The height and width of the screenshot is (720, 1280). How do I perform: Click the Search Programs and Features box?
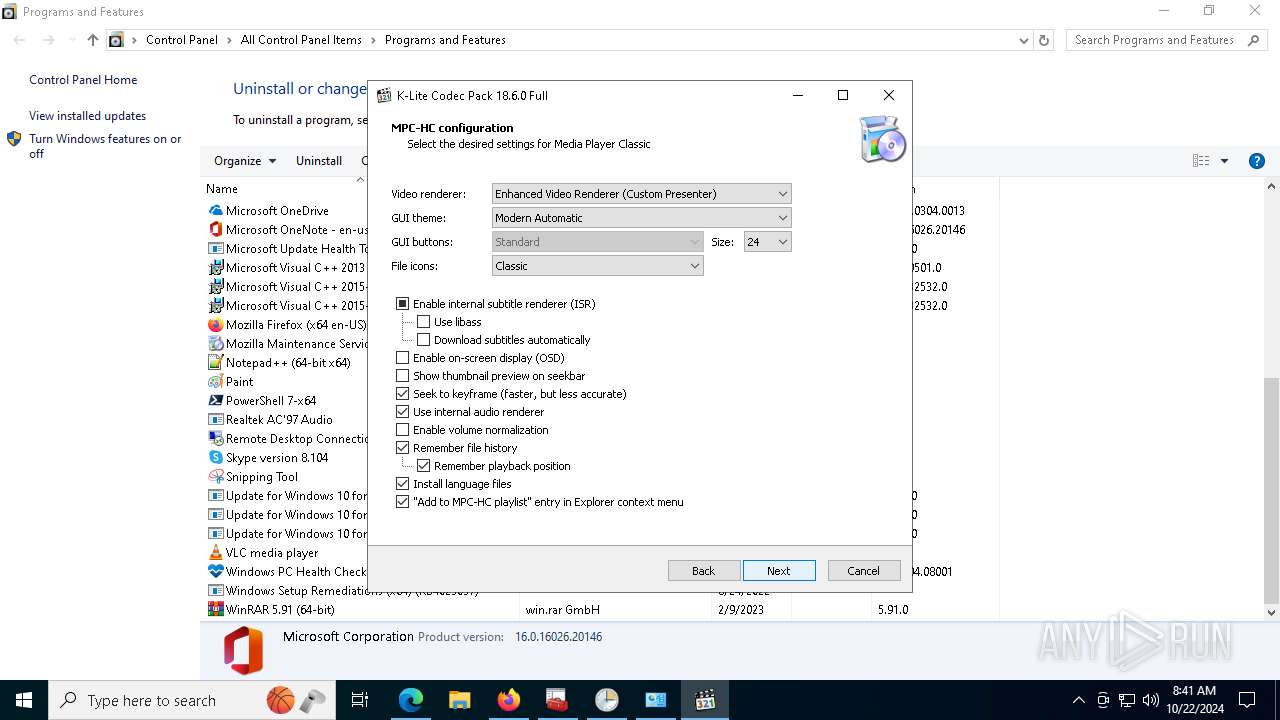pos(1166,40)
